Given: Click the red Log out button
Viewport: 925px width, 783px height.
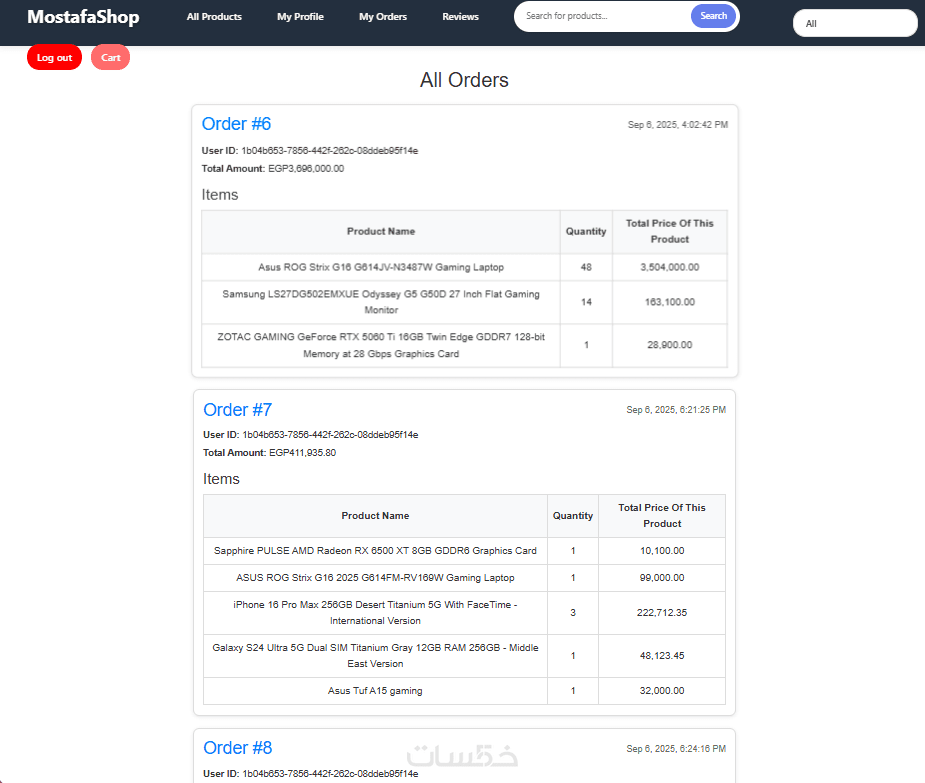Looking at the screenshot, I should [54, 57].
